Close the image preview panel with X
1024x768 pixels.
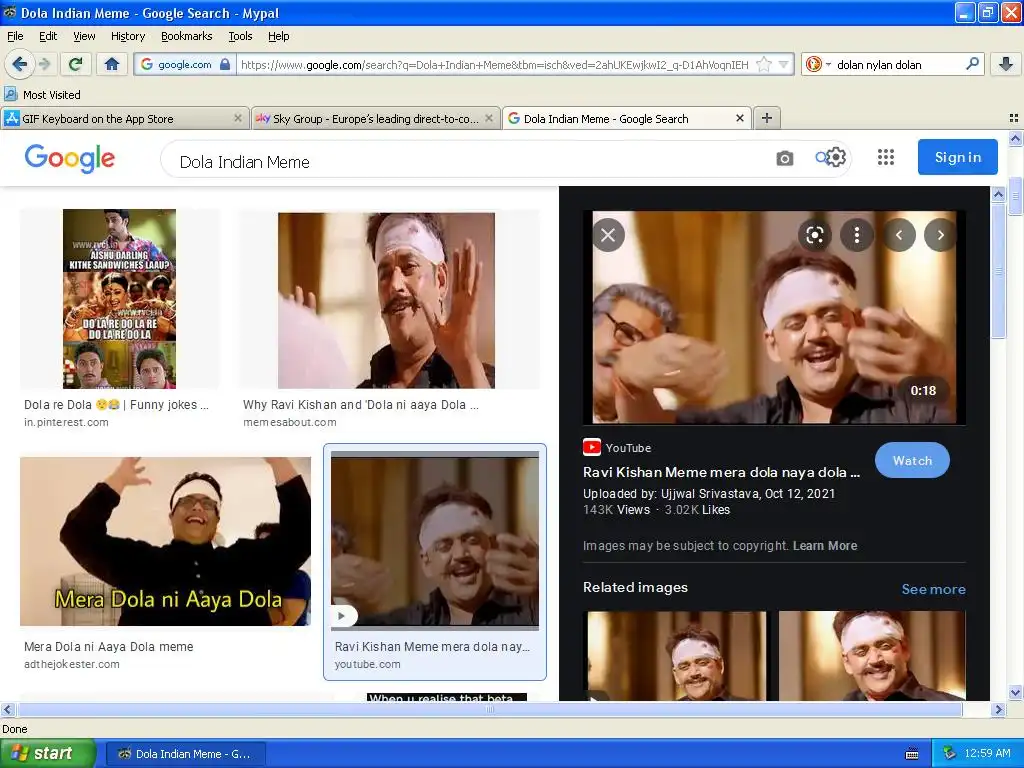pos(608,235)
